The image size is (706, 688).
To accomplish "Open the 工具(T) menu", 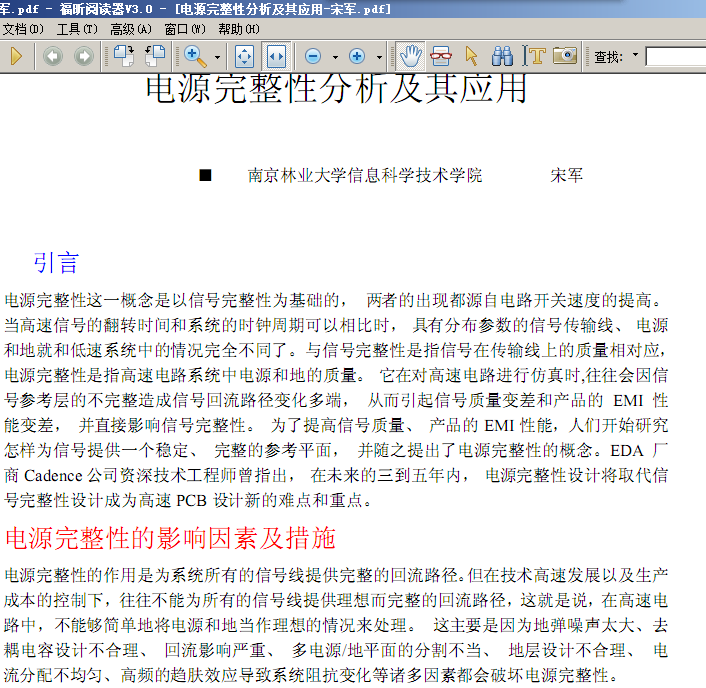I will pos(77,29).
